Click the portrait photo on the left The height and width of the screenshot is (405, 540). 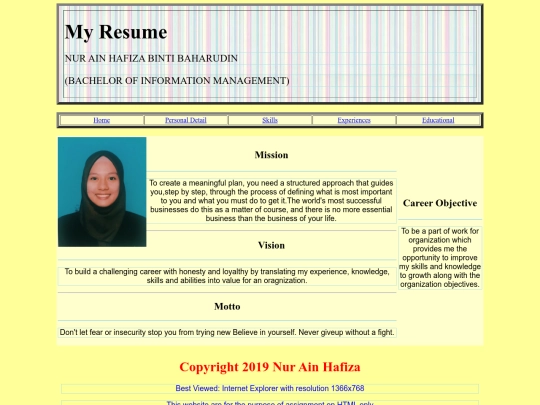(x=102, y=192)
